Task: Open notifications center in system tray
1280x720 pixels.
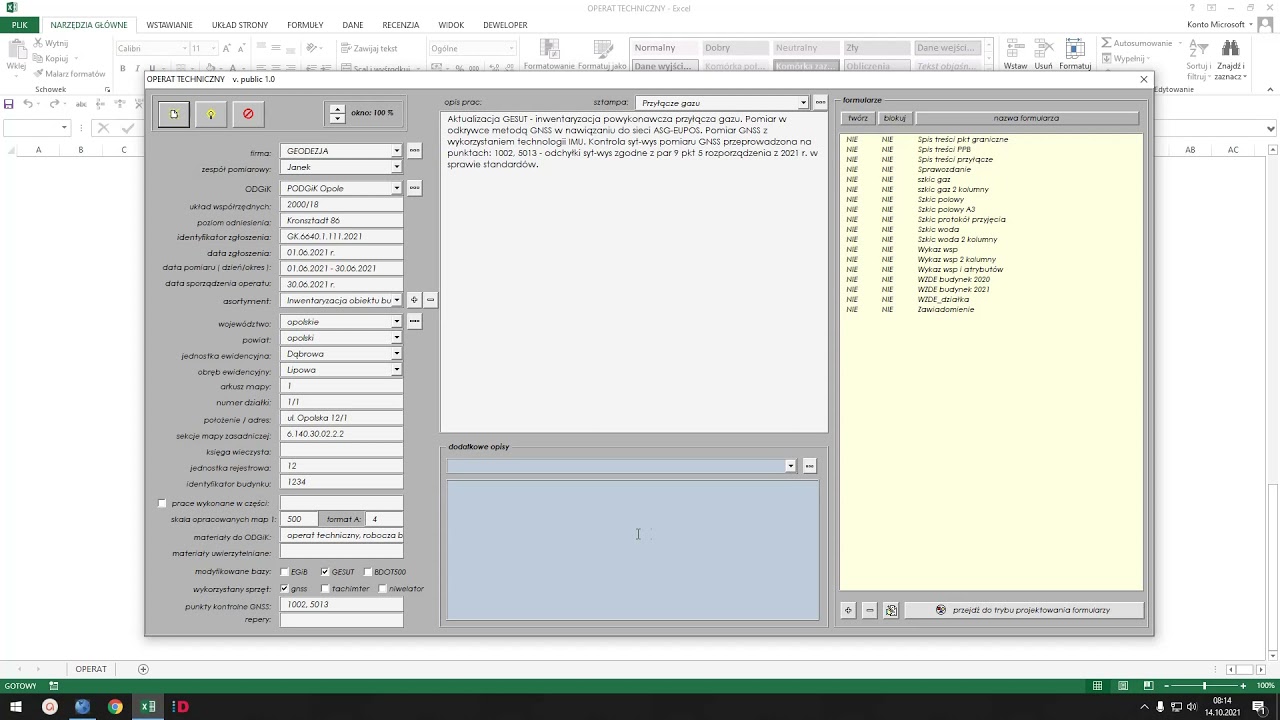Action: (1259, 707)
